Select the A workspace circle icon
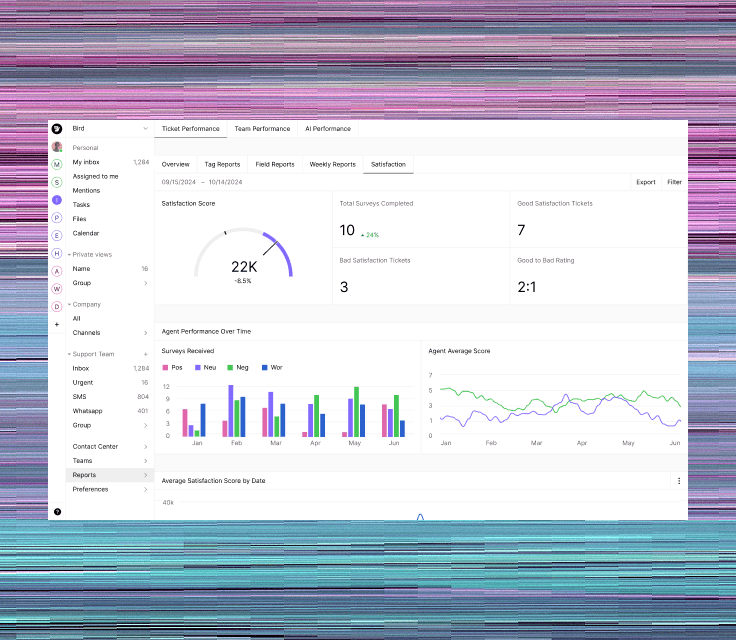Viewport: 736px width, 640px height. pyautogui.click(x=57, y=271)
